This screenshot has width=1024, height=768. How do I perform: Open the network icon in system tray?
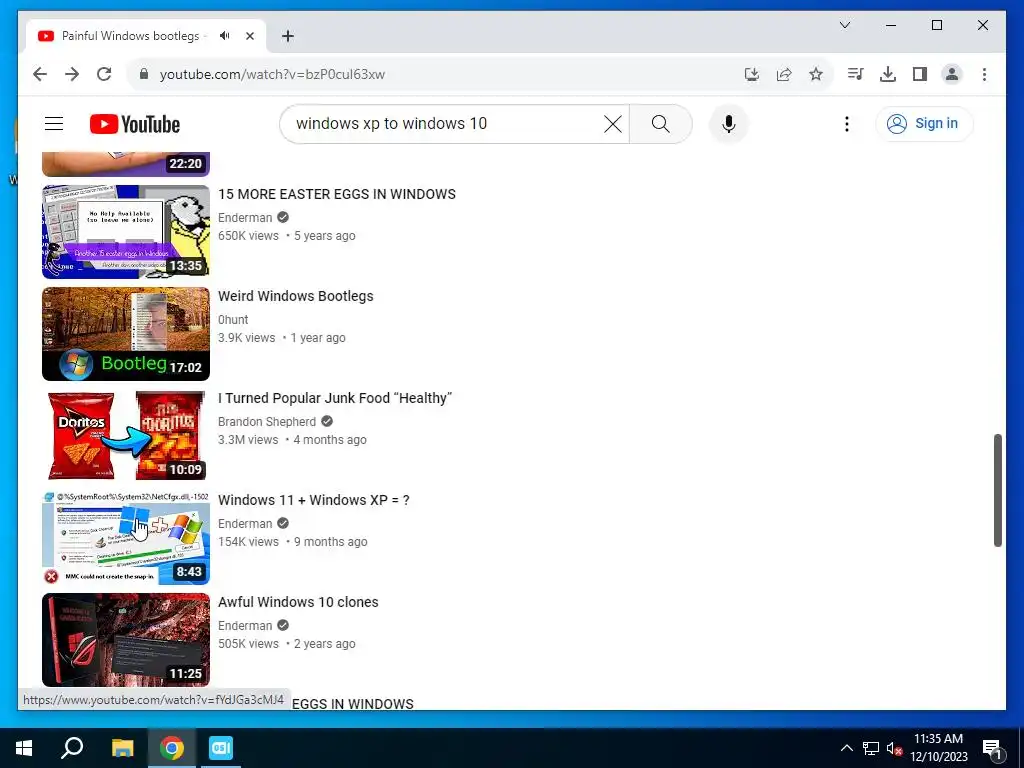click(x=871, y=748)
